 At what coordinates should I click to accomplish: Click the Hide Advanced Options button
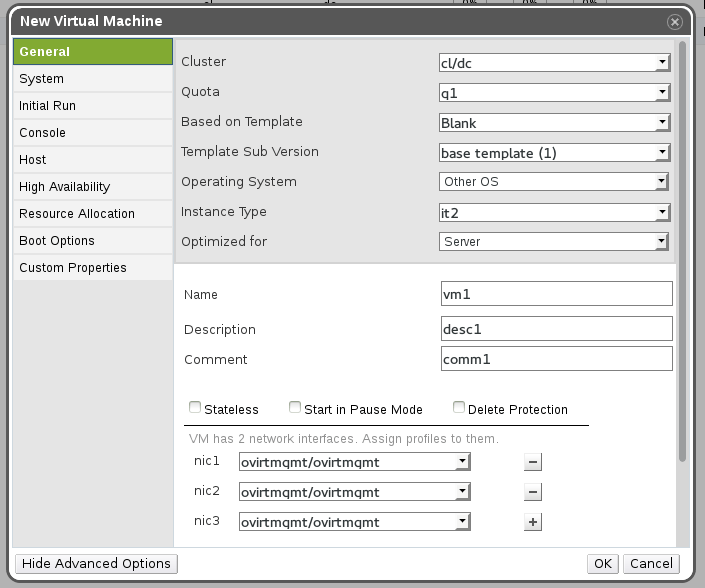[96, 564]
